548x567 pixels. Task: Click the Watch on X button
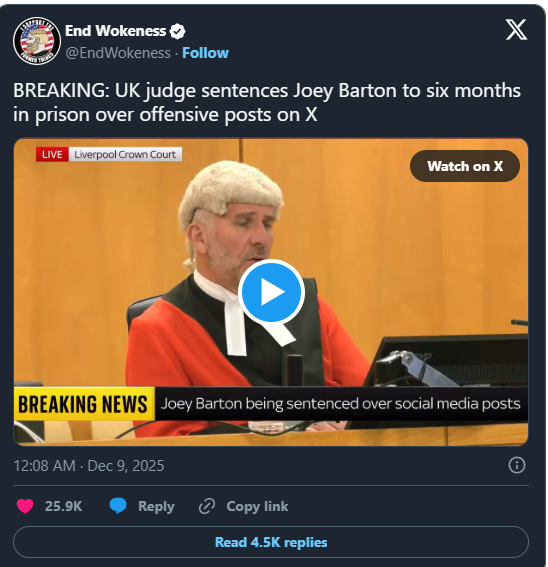465,166
